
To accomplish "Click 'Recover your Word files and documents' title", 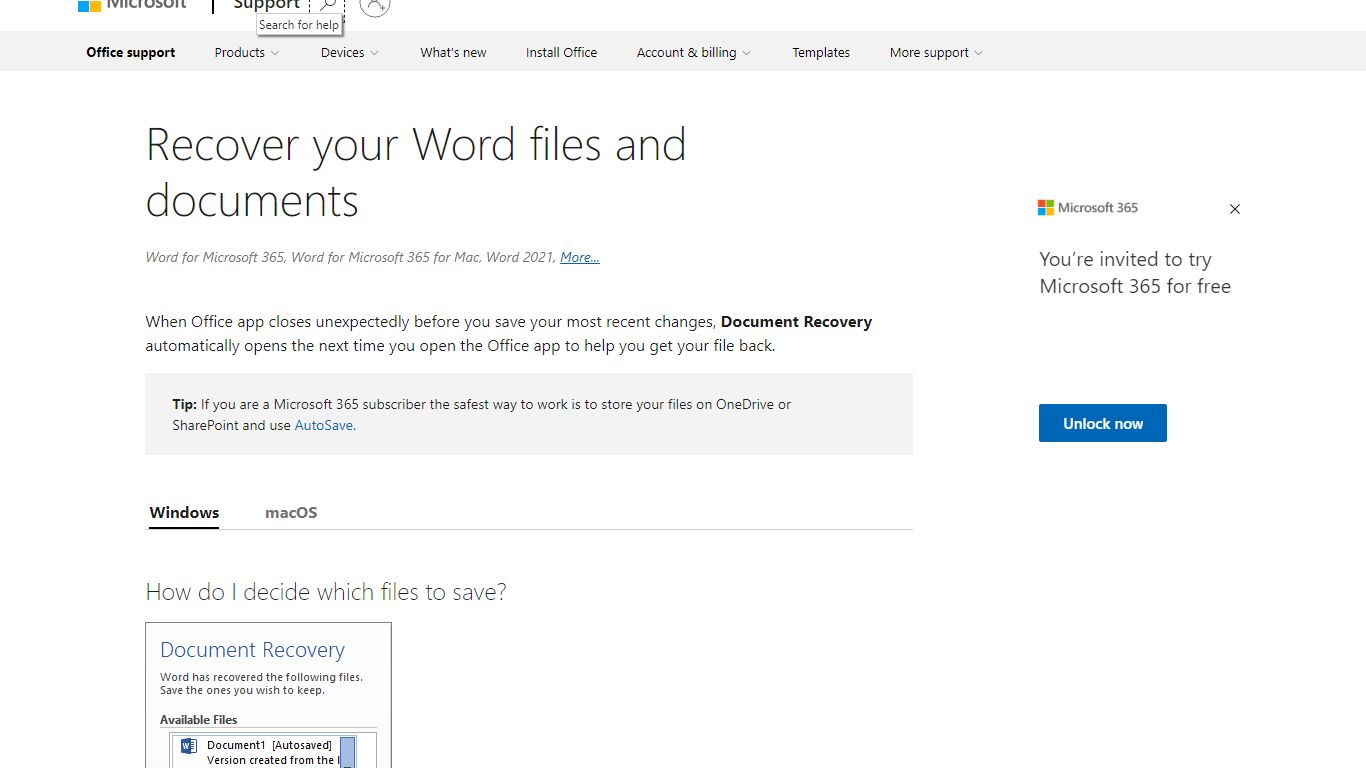I will coord(416,173).
